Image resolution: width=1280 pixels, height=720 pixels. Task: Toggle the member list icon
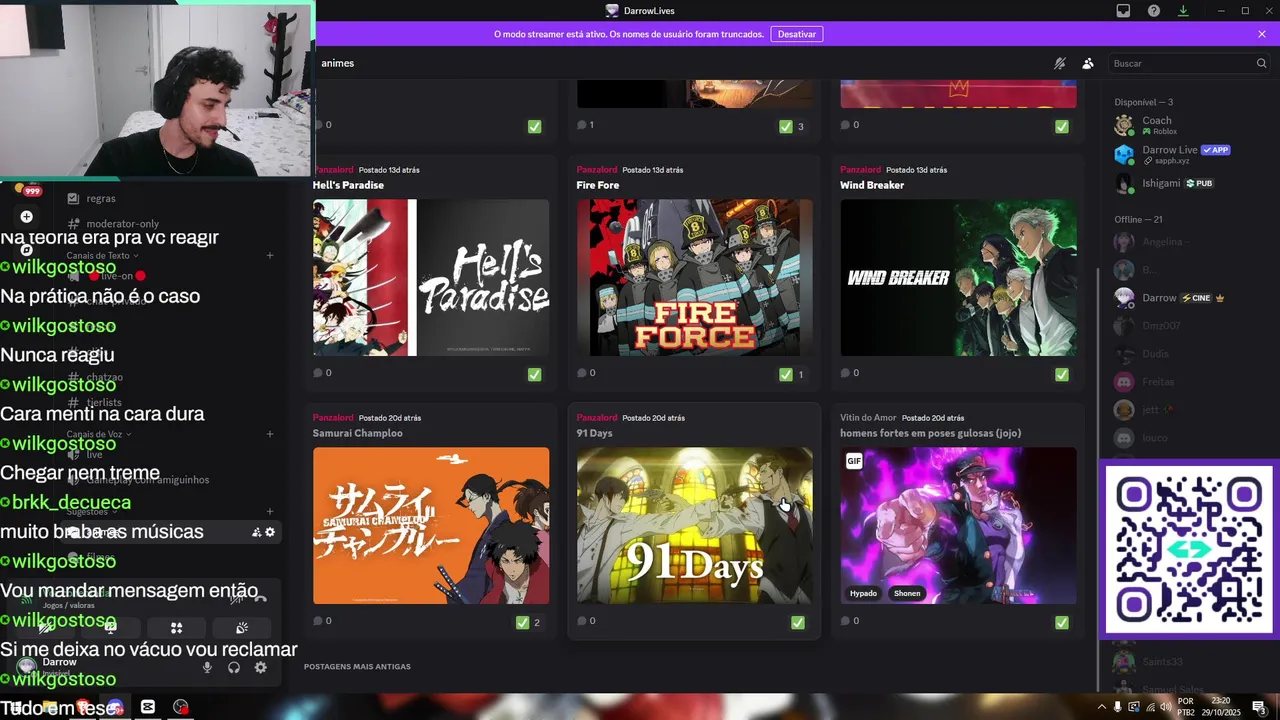(1088, 63)
